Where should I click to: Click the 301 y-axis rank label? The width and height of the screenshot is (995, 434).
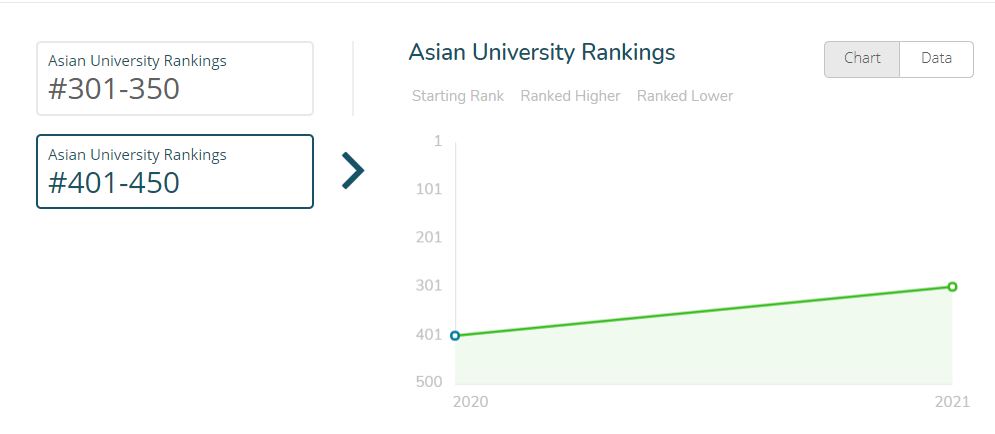click(x=428, y=286)
